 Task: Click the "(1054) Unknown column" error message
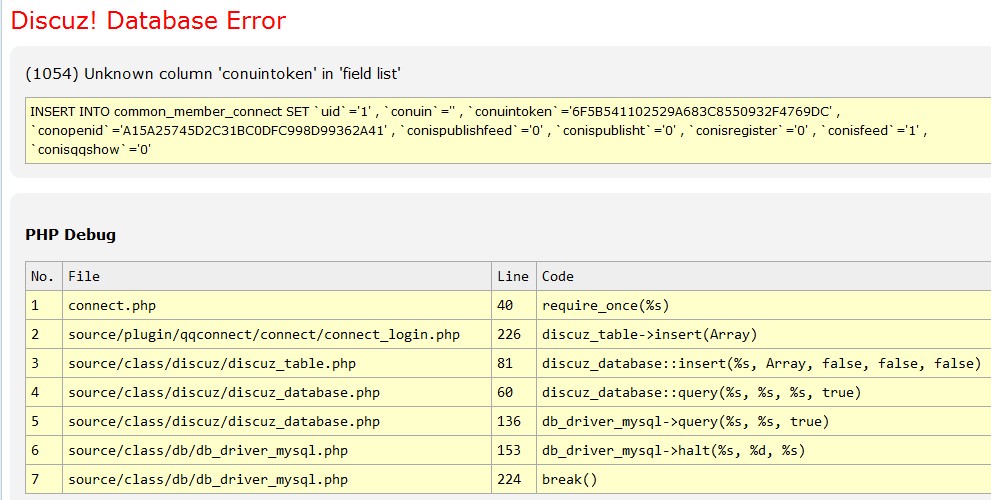tap(213, 73)
